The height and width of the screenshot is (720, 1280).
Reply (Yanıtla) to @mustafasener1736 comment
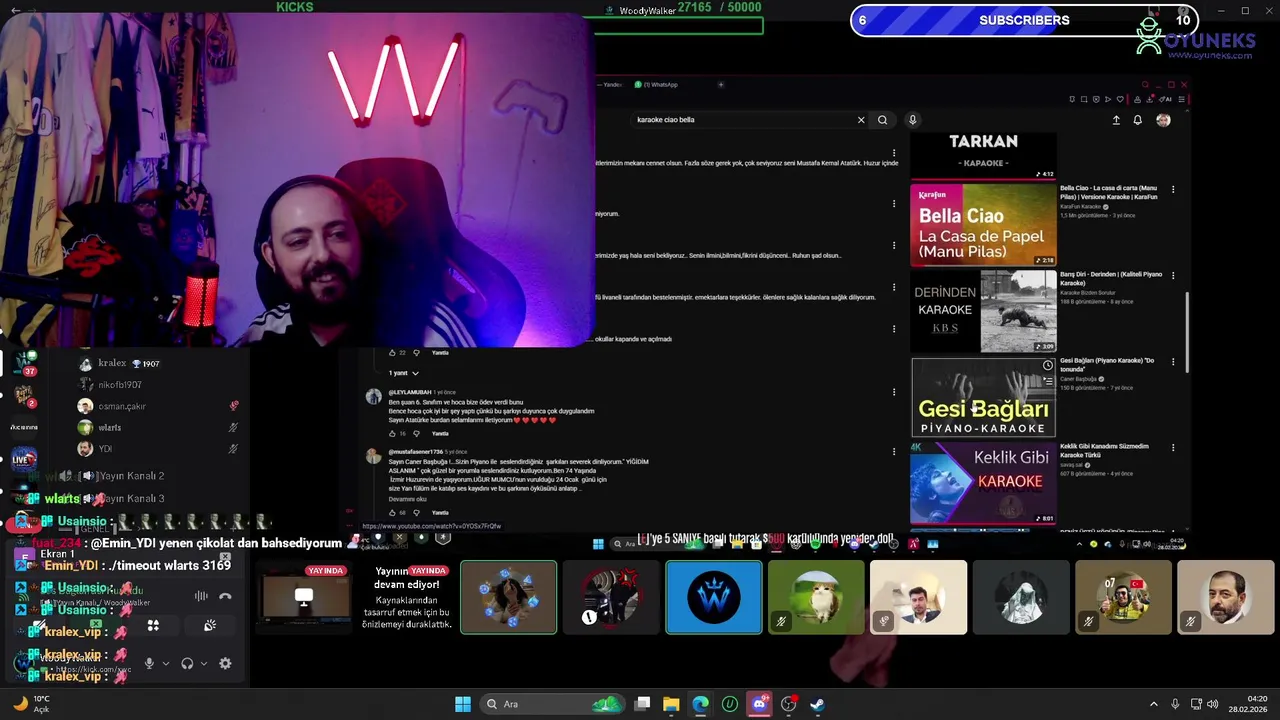[x=440, y=512]
